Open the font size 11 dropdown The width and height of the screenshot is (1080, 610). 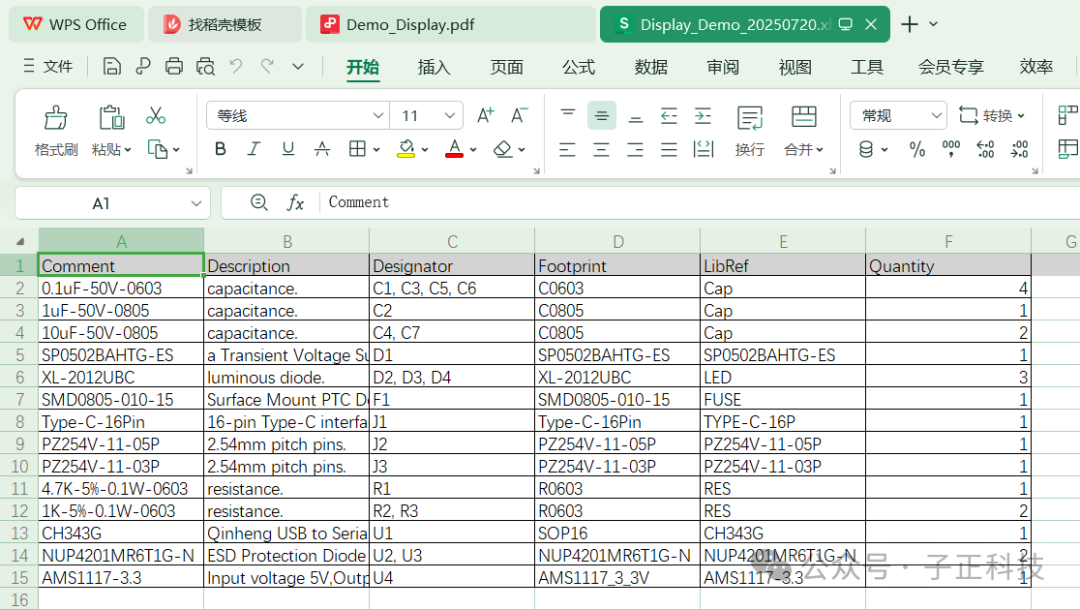[449, 115]
